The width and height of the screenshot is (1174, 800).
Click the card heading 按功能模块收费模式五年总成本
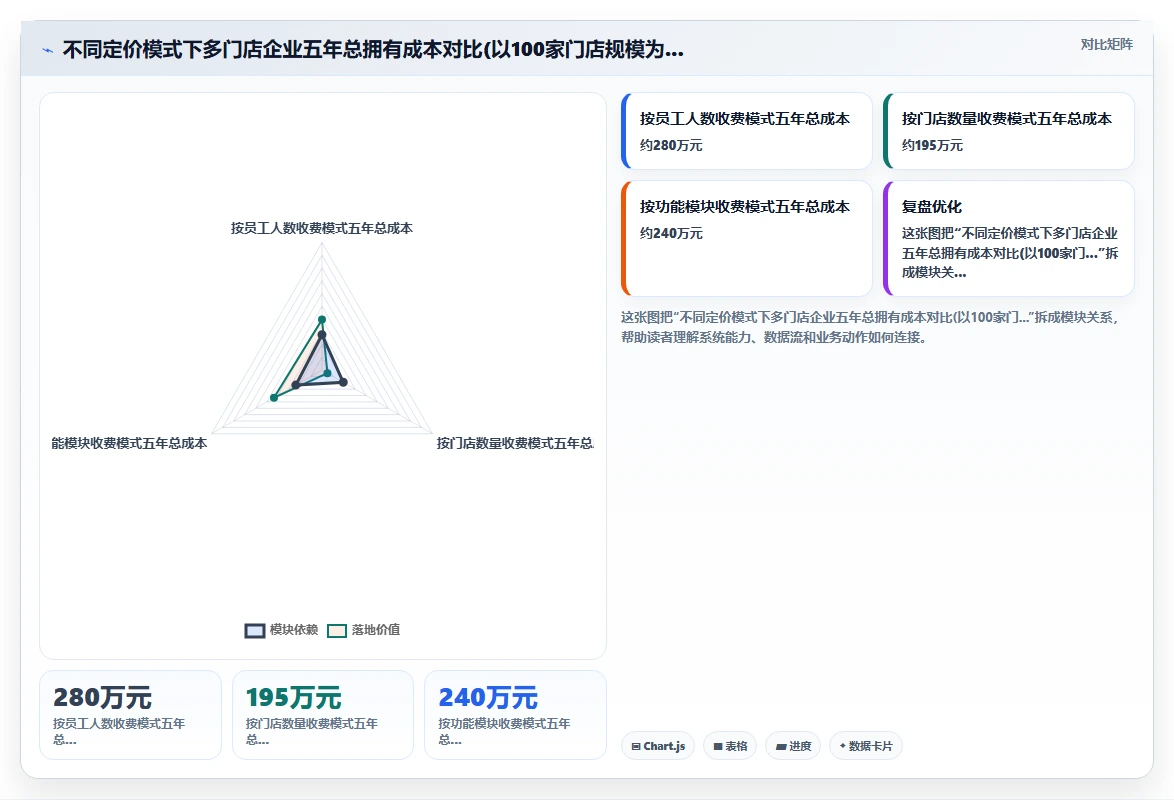click(744, 207)
